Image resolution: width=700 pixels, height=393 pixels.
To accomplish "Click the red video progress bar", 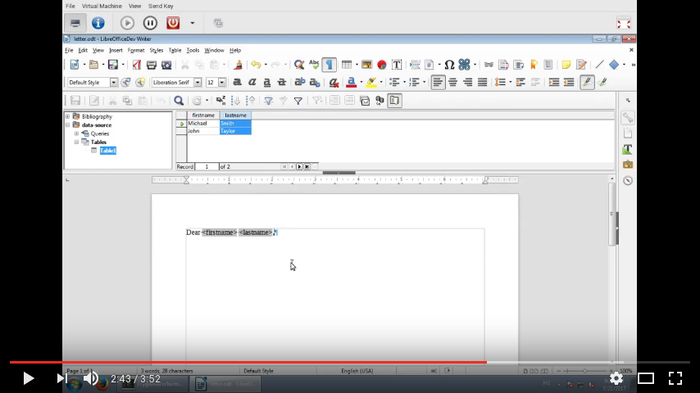I will tap(248, 362).
